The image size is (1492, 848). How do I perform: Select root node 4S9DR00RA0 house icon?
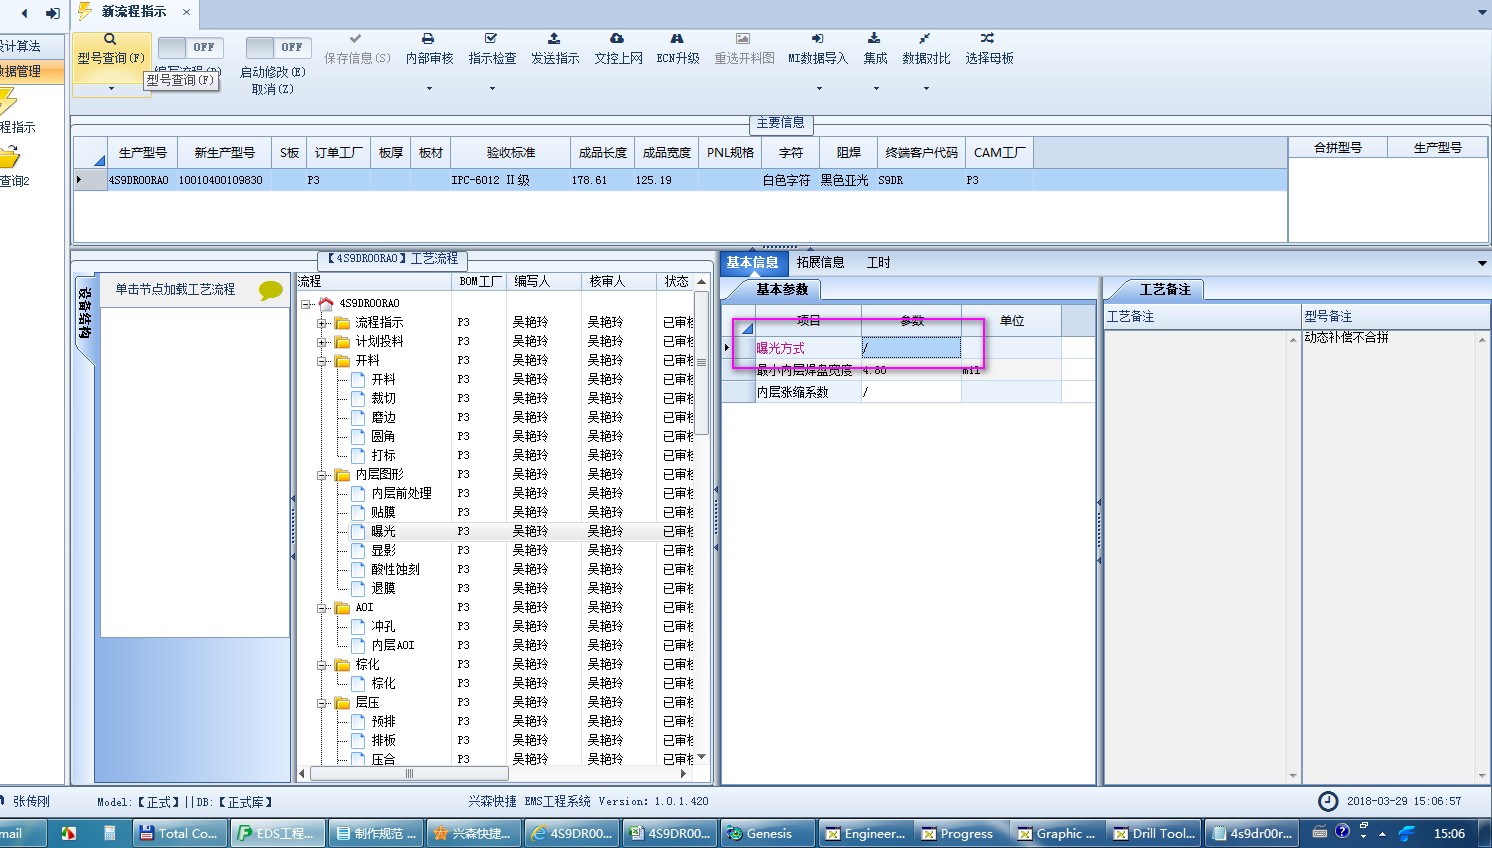[326, 303]
